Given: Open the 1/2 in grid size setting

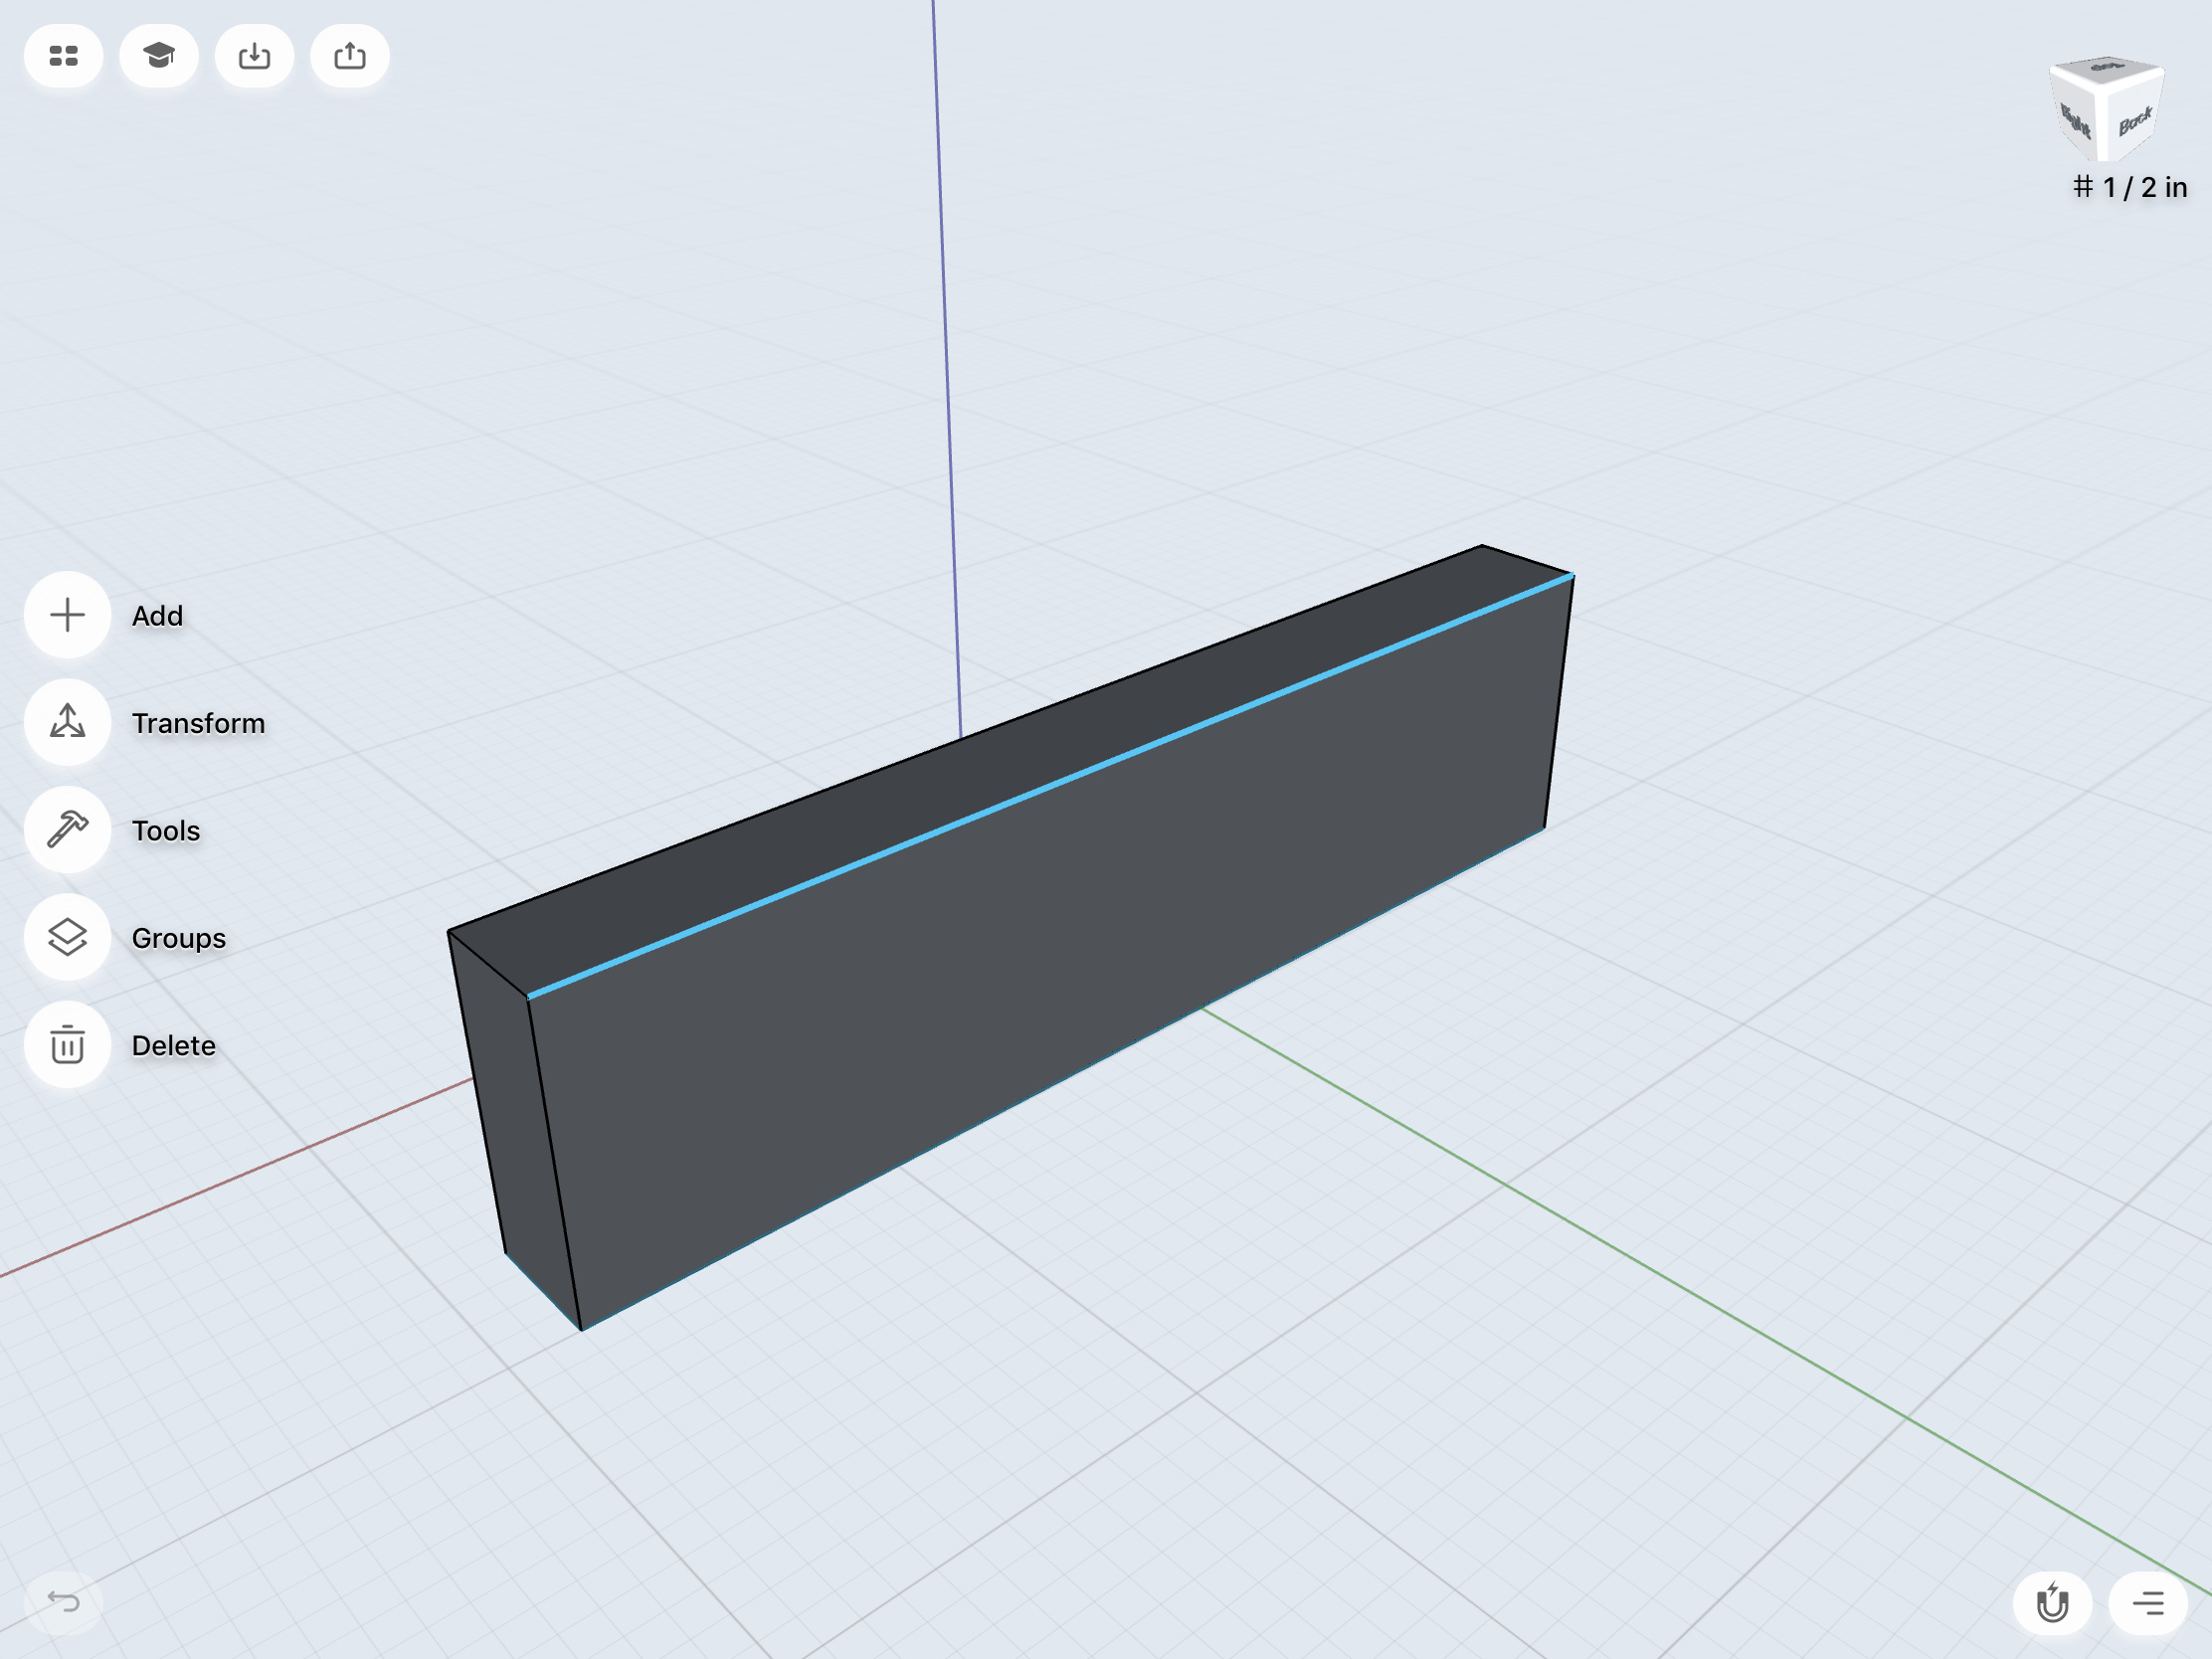Looking at the screenshot, I should (2130, 187).
